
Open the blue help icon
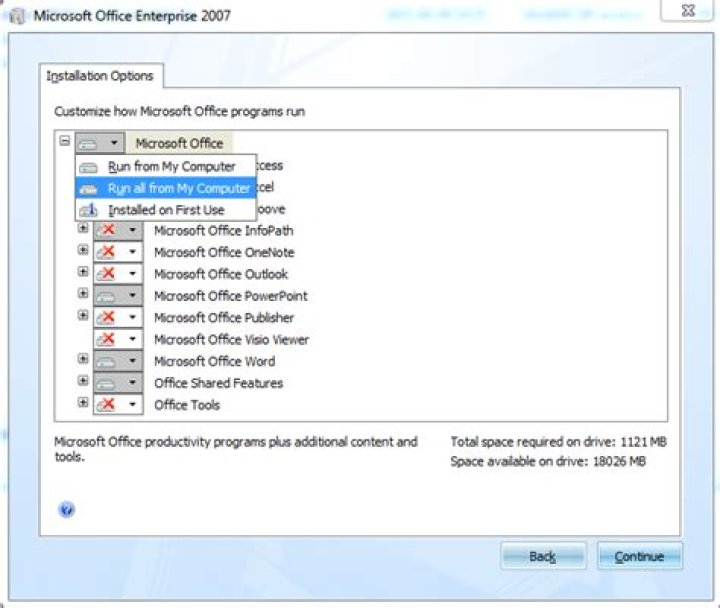click(67, 509)
